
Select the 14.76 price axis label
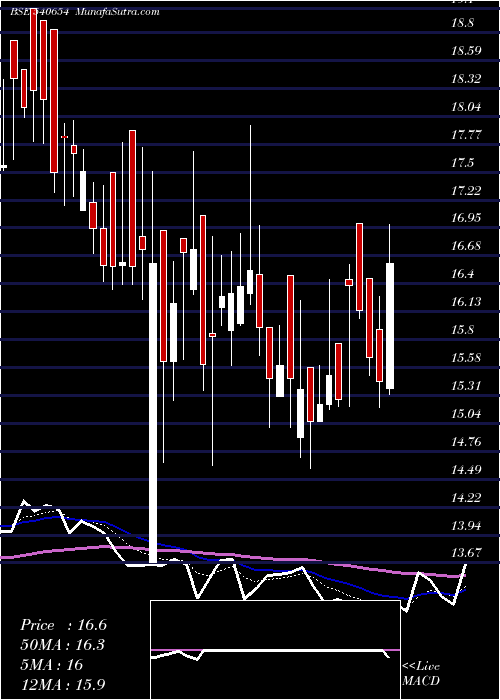(466, 442)
